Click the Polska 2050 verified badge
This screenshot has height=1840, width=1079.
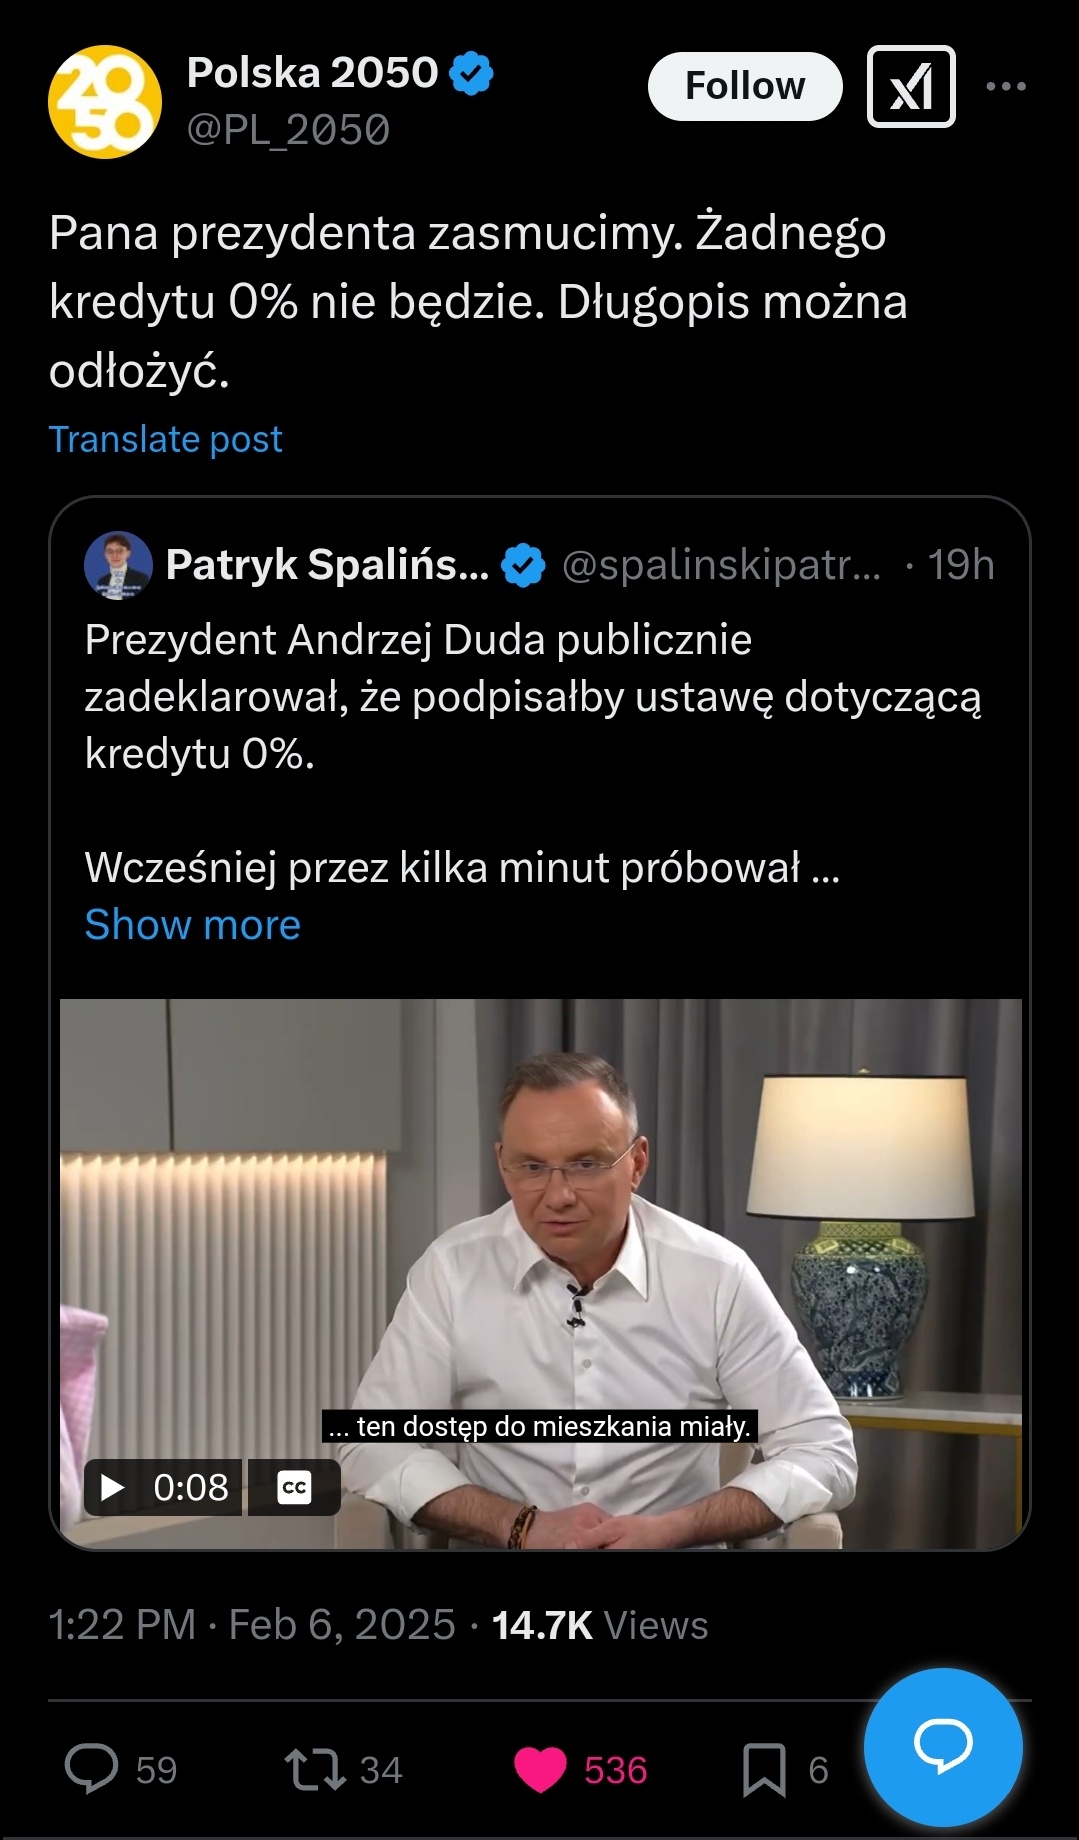tap(471, 74)
